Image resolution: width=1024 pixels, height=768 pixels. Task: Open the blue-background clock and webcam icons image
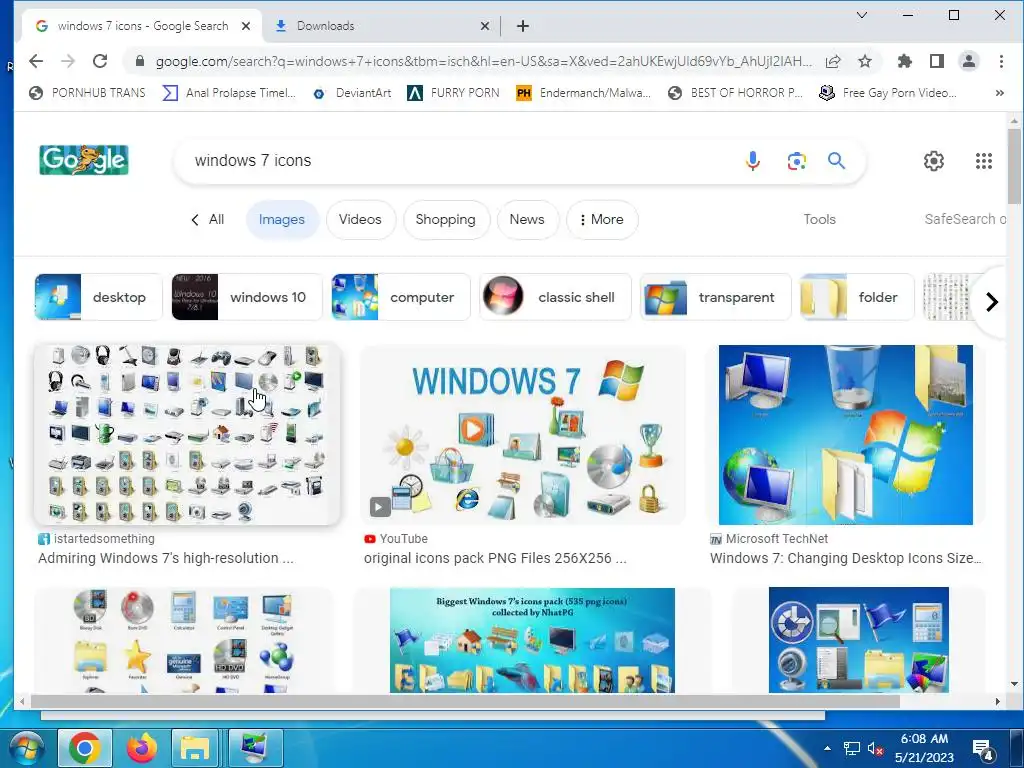click(x=859, y=640)
